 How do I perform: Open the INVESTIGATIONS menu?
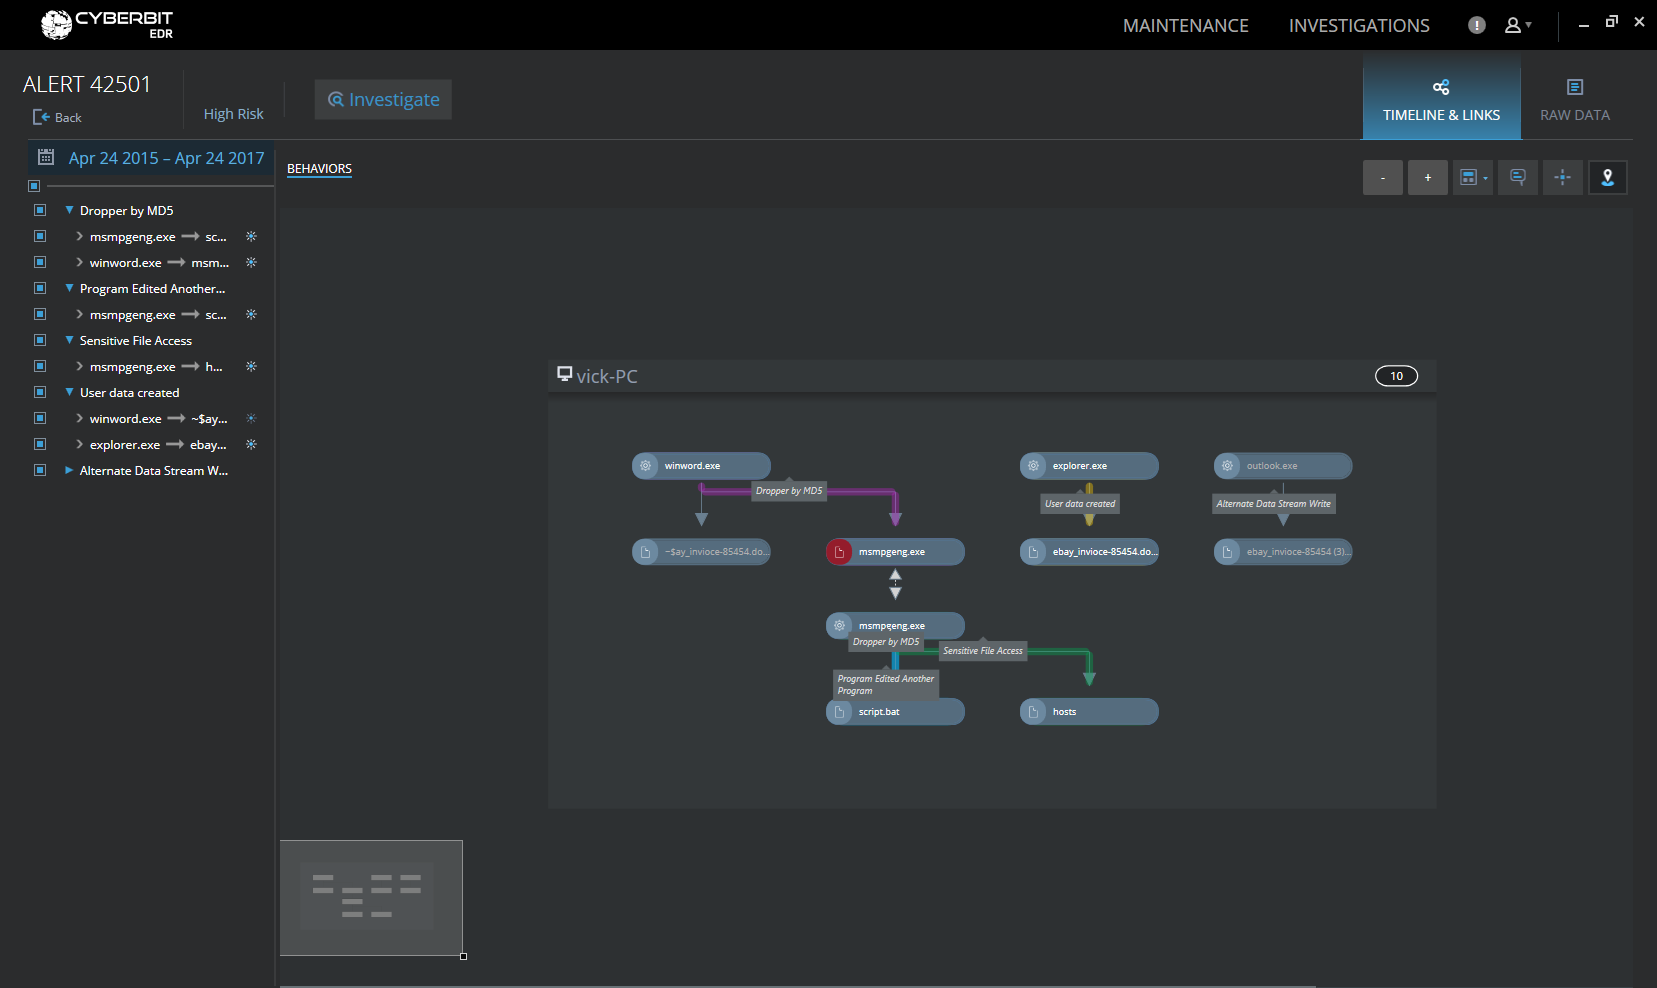coord(1358,26)
